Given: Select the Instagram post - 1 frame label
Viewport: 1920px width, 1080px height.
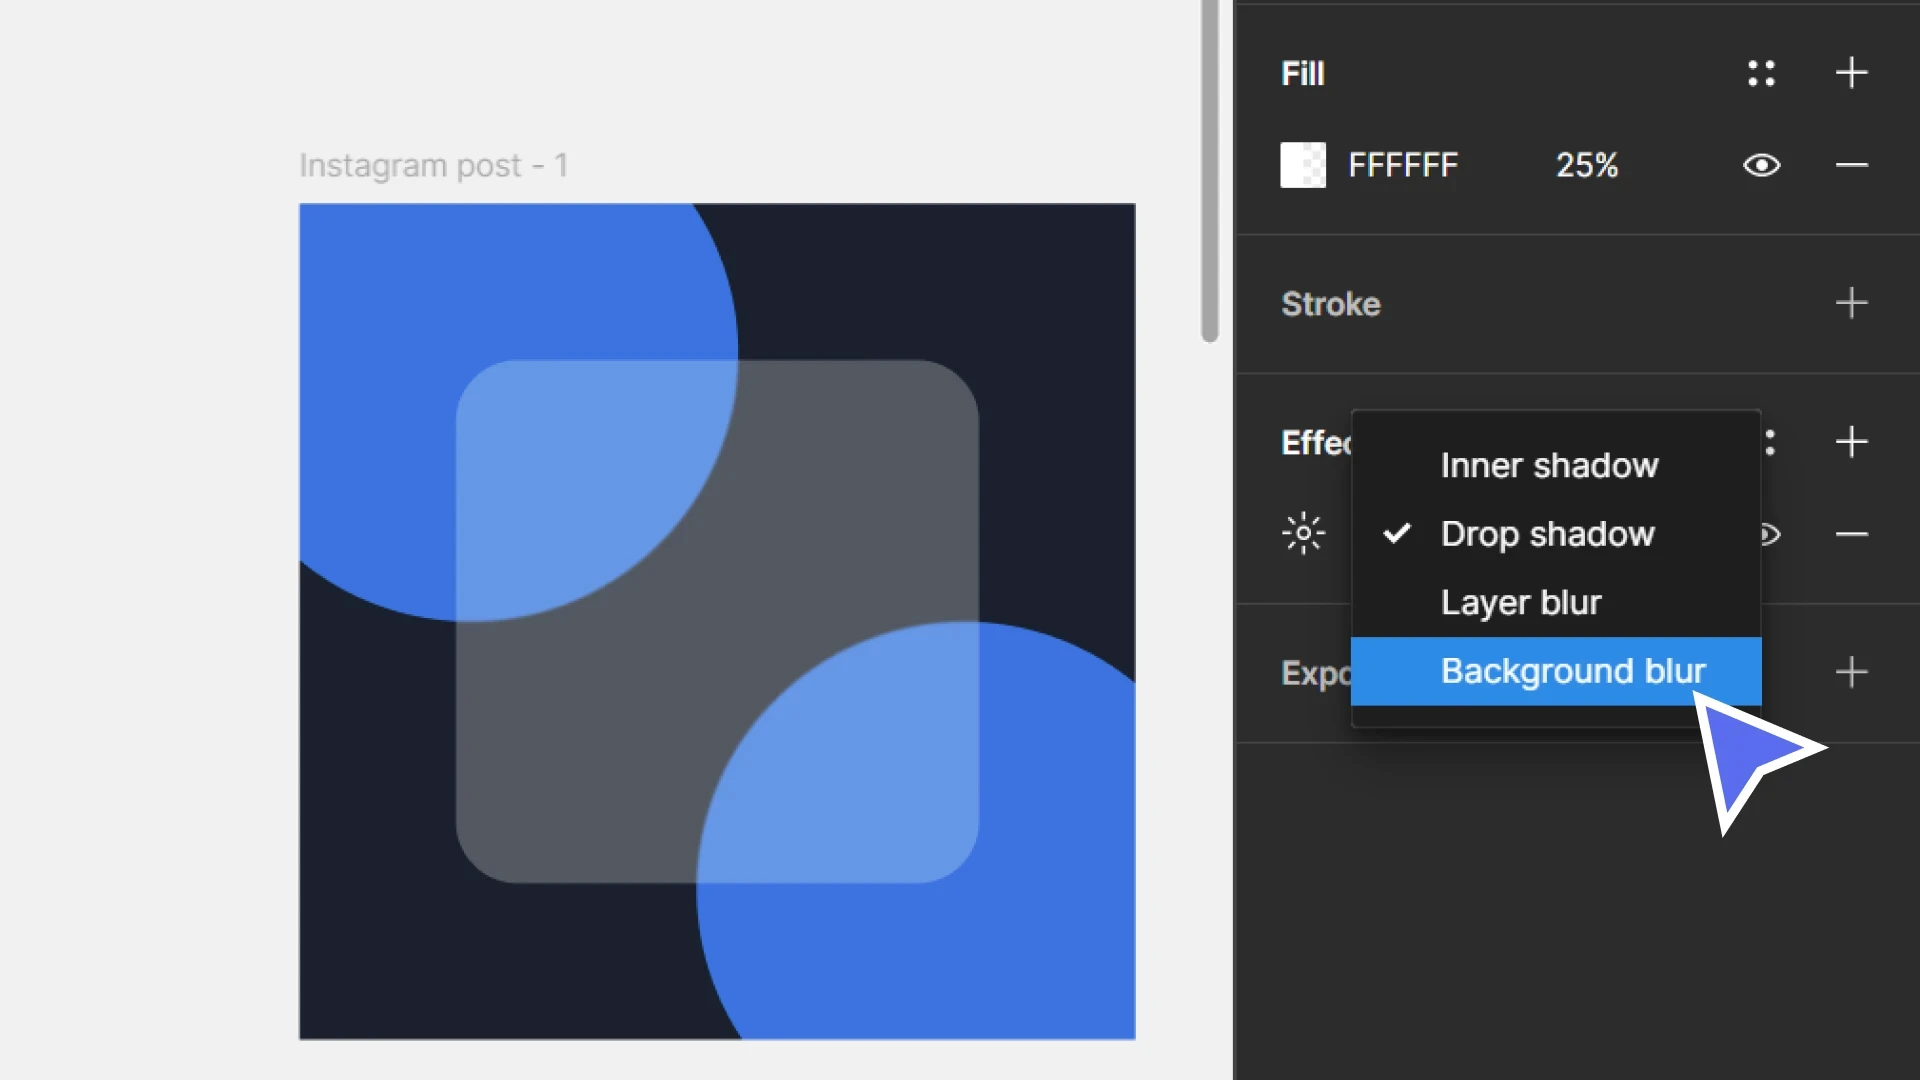Looking at the screenshot, I should [x=434, y=165].
